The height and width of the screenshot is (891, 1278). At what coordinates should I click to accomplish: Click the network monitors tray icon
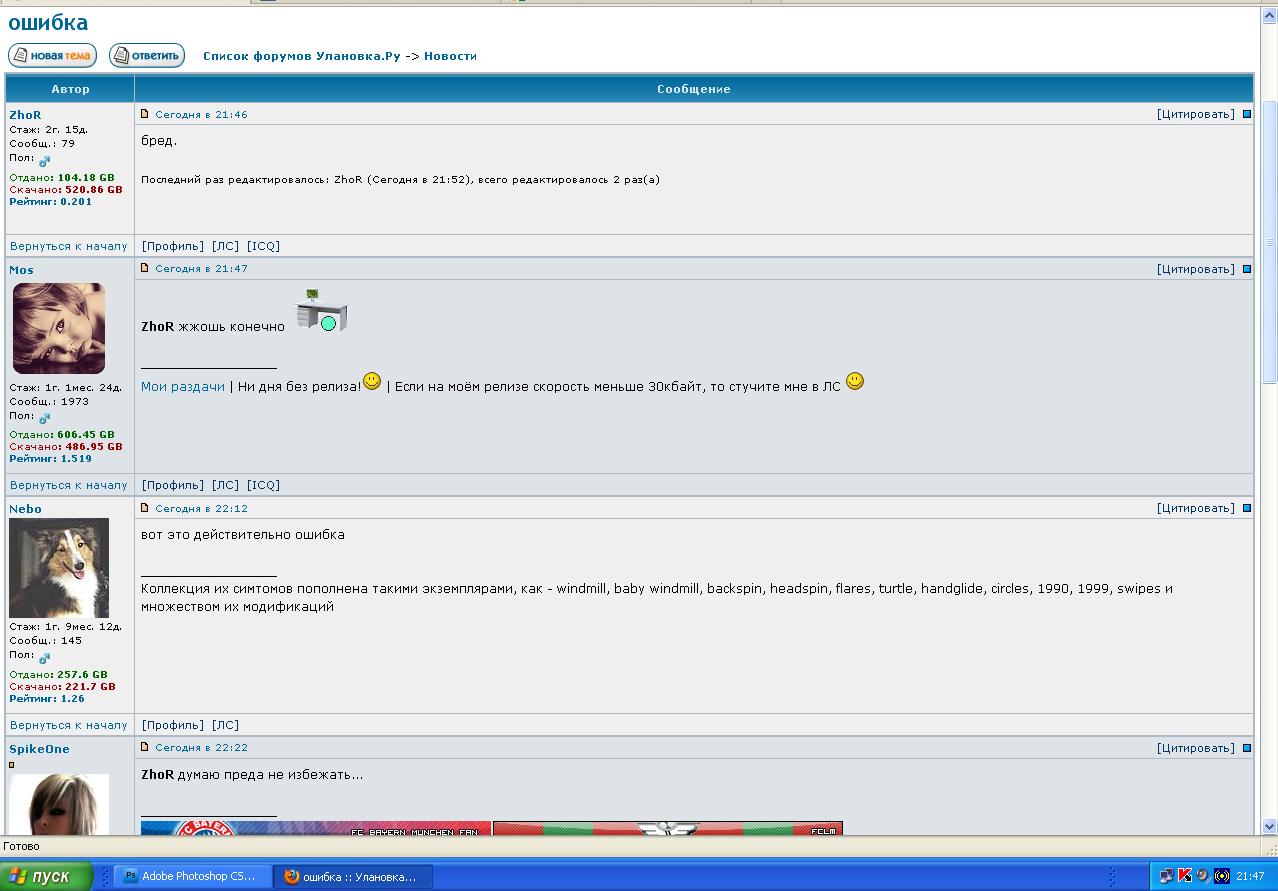(x=1167, y=876)
